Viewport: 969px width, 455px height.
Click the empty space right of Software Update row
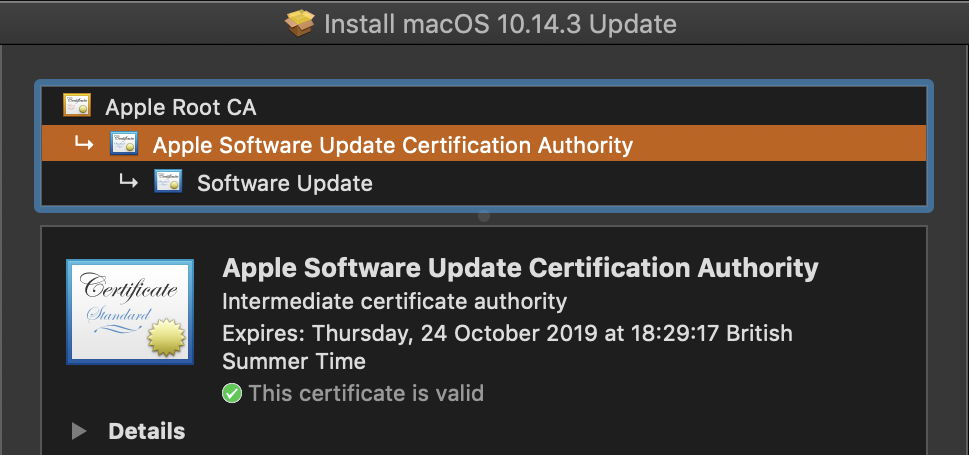click(650, 183)
